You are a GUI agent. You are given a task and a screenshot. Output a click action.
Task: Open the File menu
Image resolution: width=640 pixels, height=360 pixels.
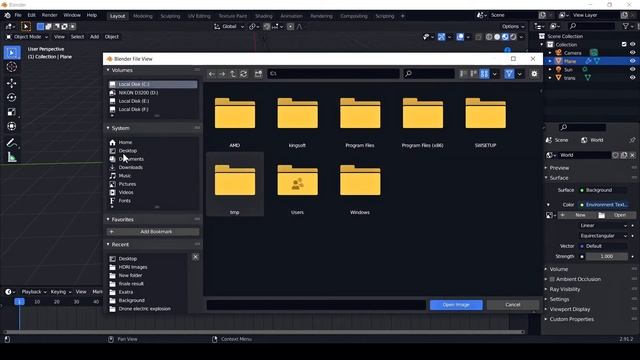click(x=18, y=15)
